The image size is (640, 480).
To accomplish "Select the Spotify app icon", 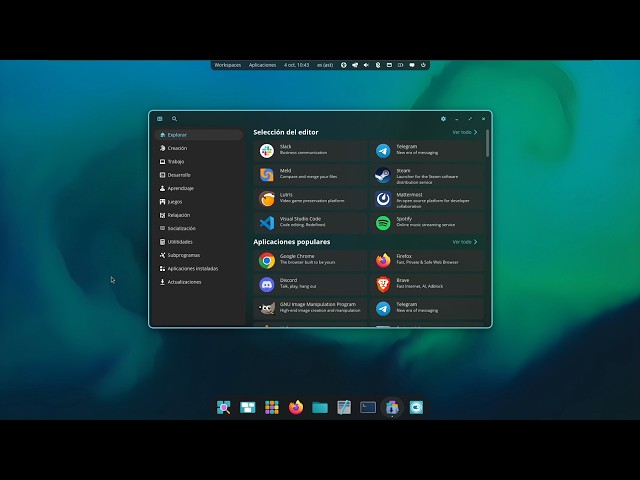I will 383,223.
